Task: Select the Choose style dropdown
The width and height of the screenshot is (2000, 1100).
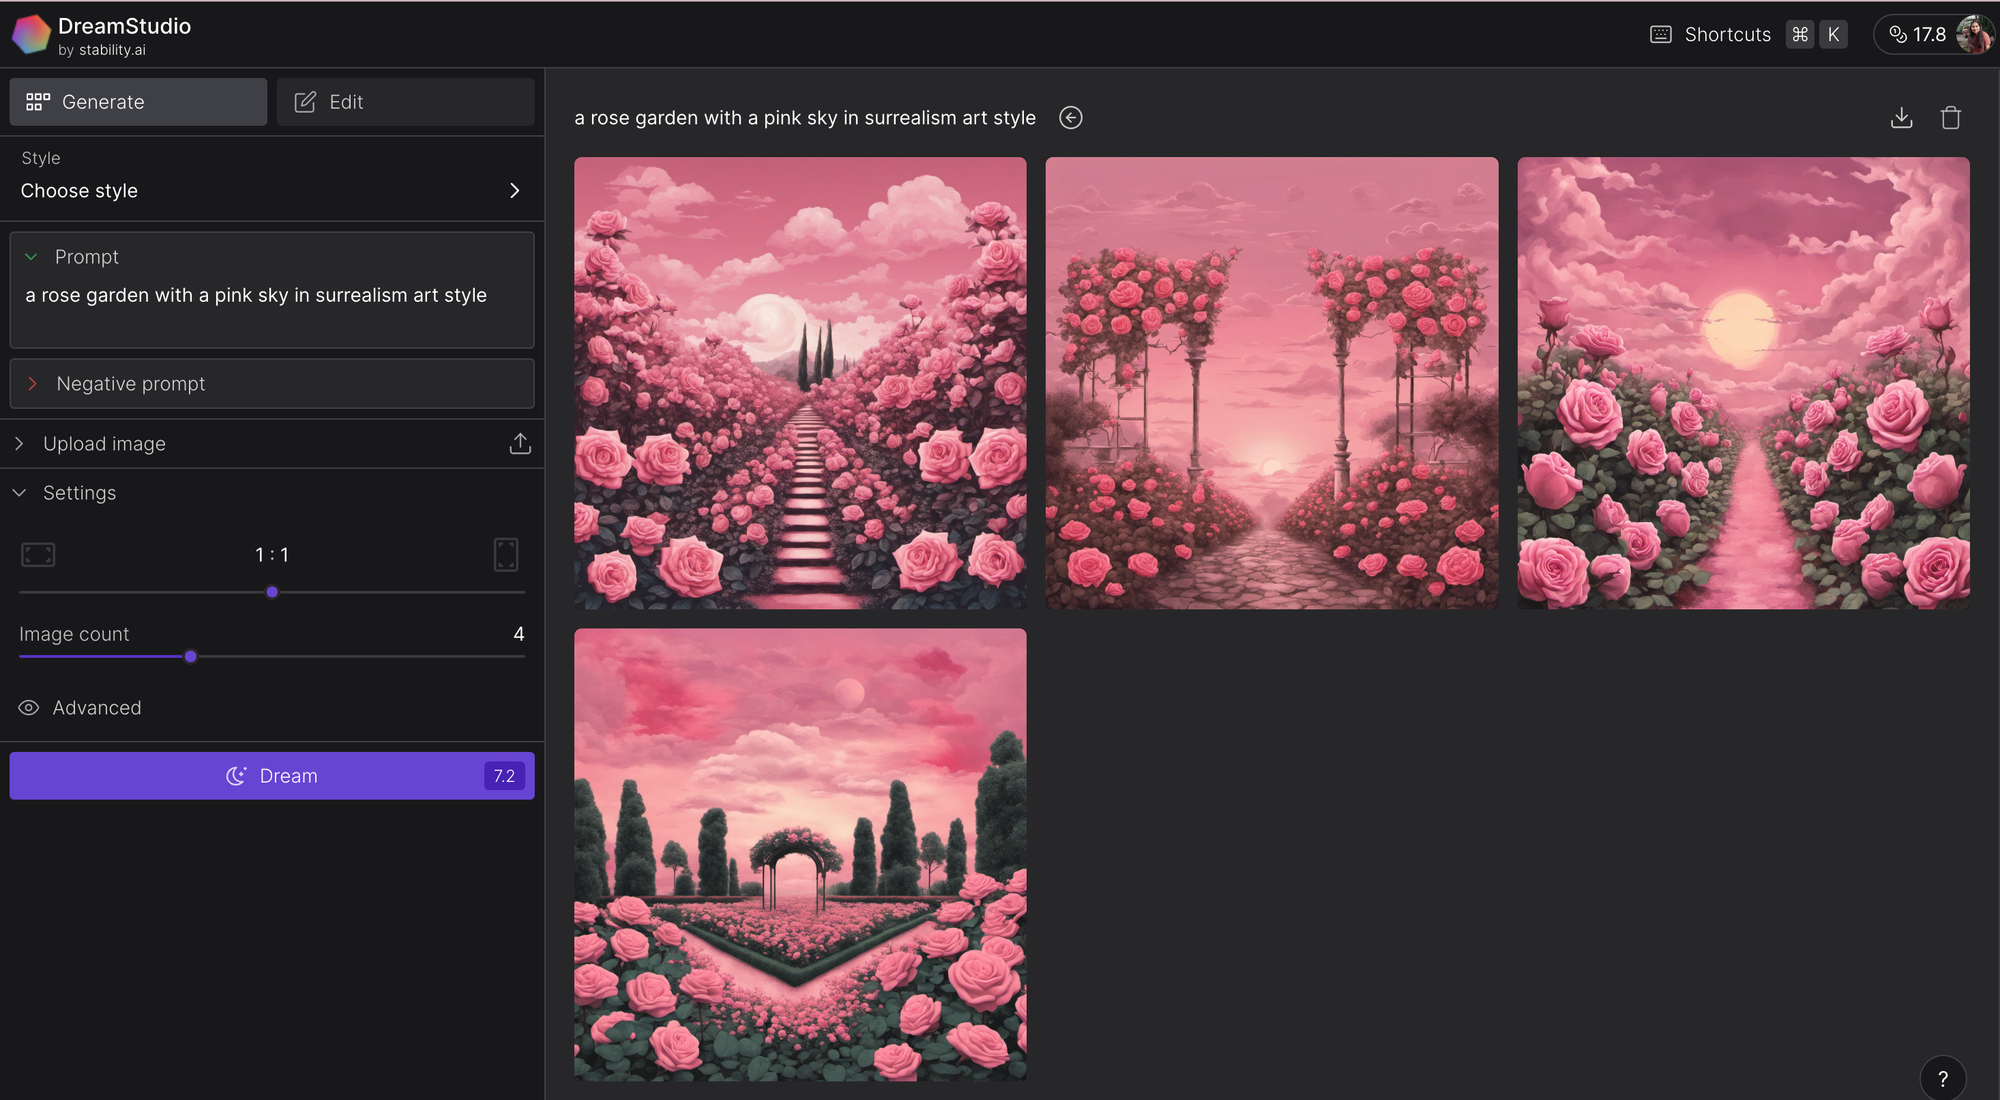Action: pyautogui.click(x=272, y=190)
